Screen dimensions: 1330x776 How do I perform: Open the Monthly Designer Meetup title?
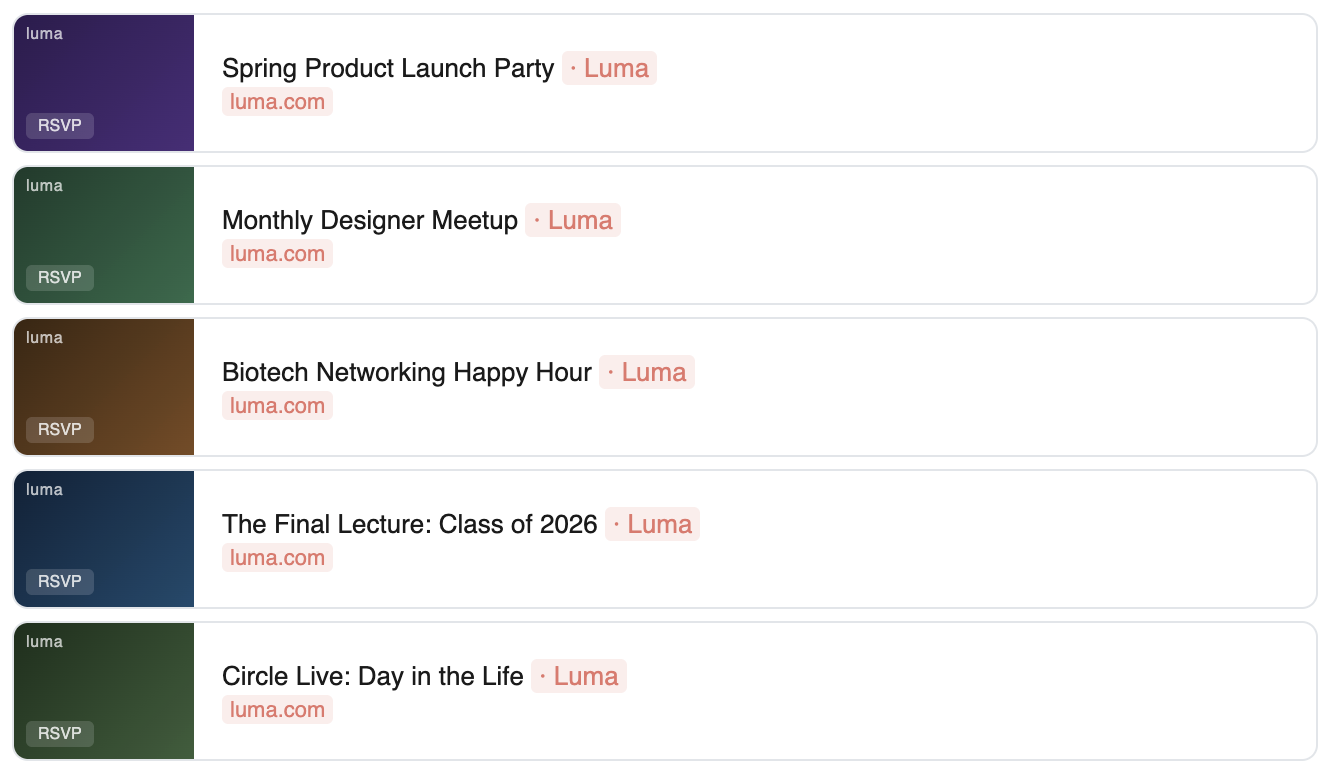(370, 220)
